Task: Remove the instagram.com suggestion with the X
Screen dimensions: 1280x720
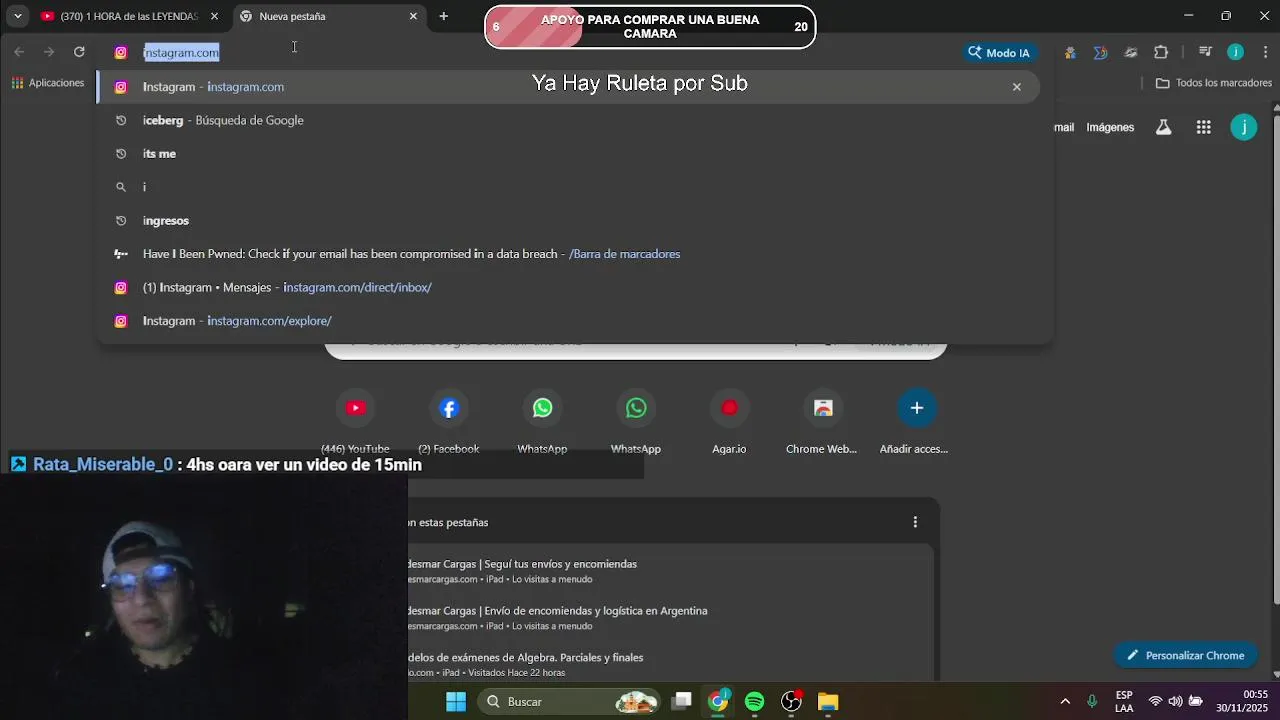Action: [1017, 87]
